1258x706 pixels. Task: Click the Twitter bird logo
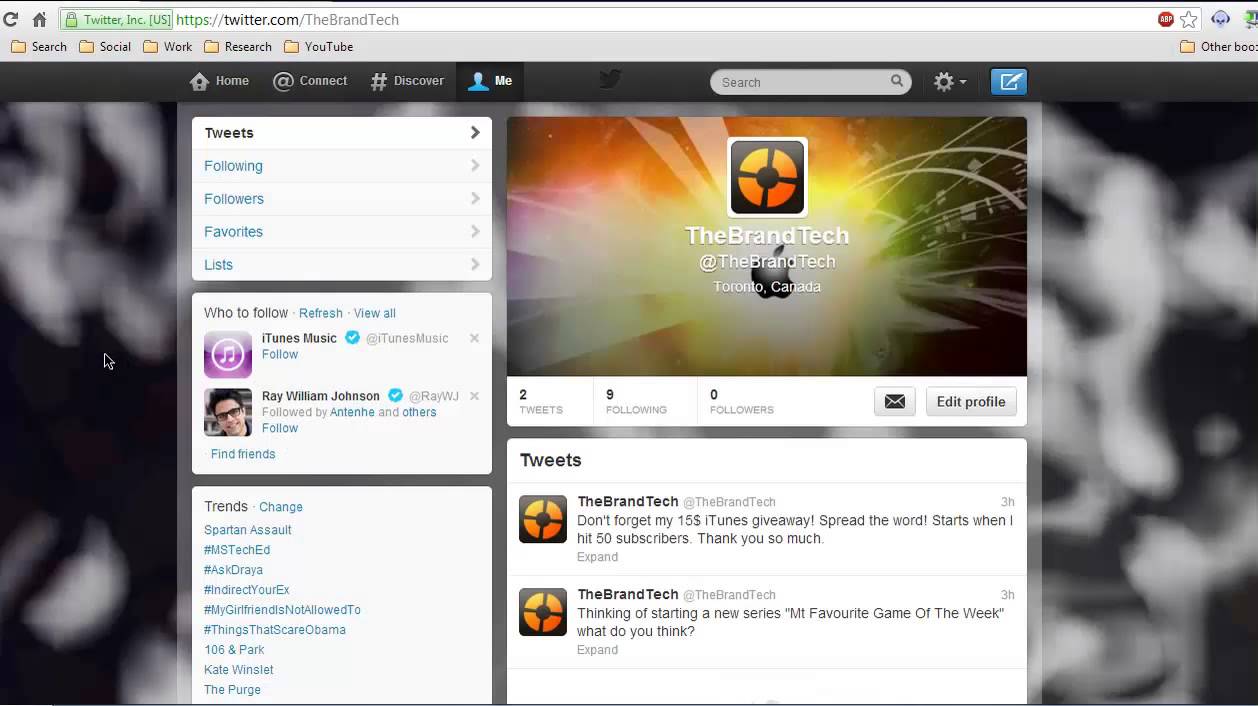click(x=610, y=80)
